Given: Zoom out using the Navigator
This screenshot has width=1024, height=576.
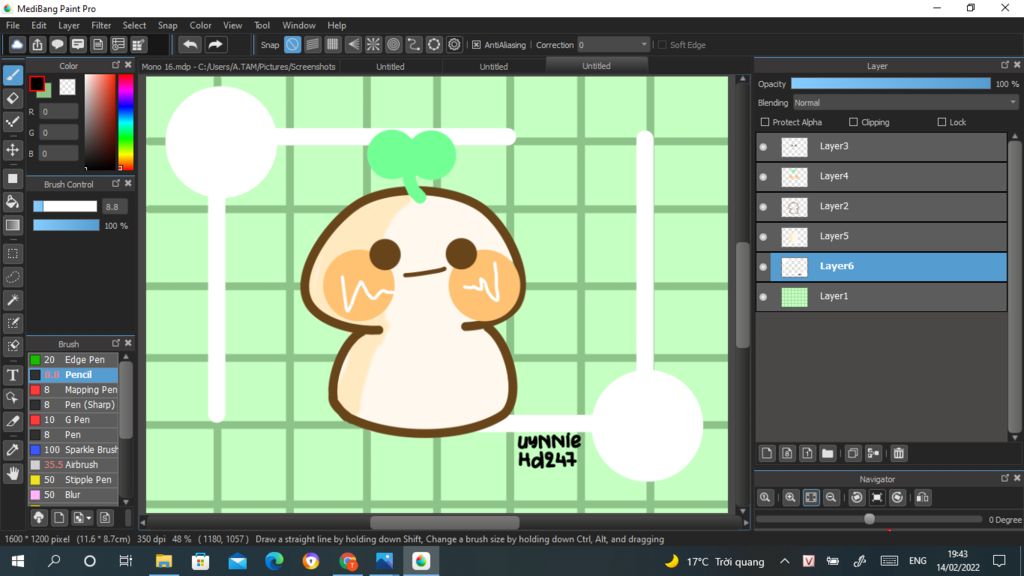Looking at the screenshot, I should (831, 498).
